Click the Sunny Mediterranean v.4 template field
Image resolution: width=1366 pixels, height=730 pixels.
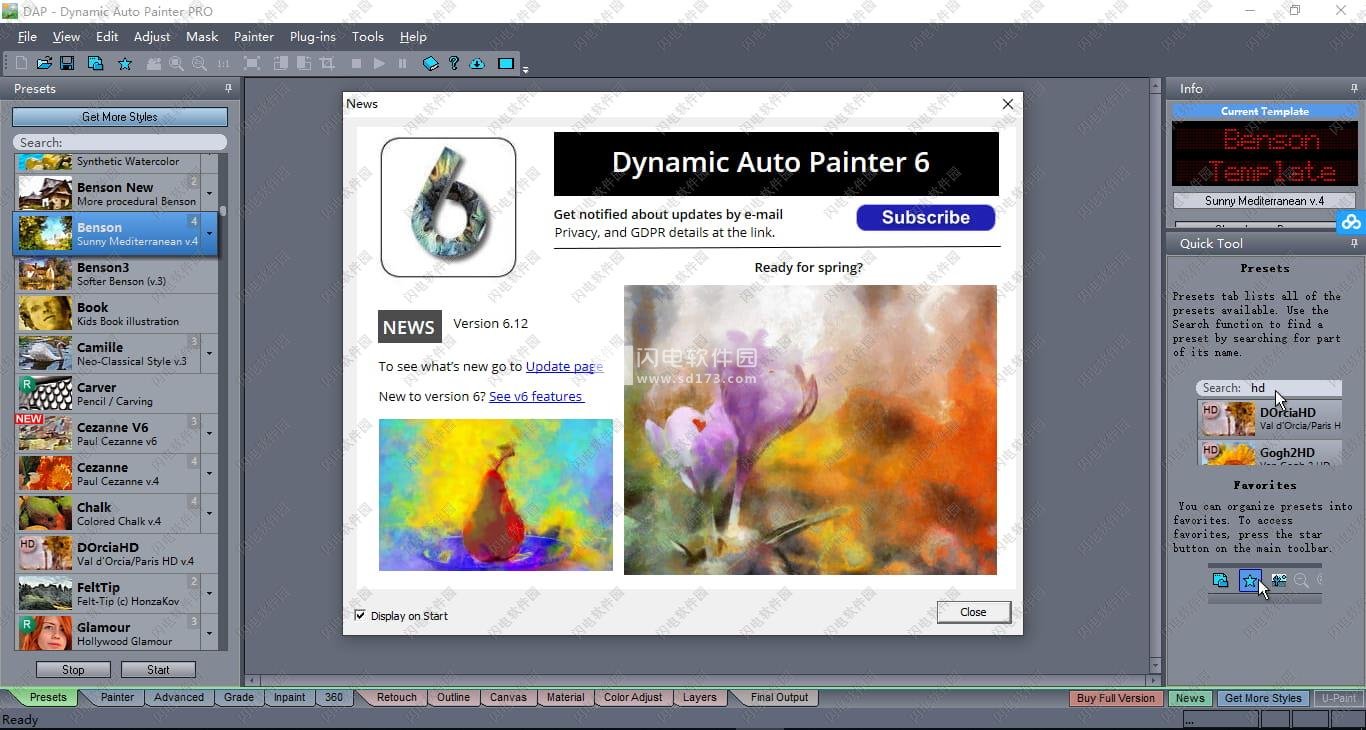(x=1264, y=201)
